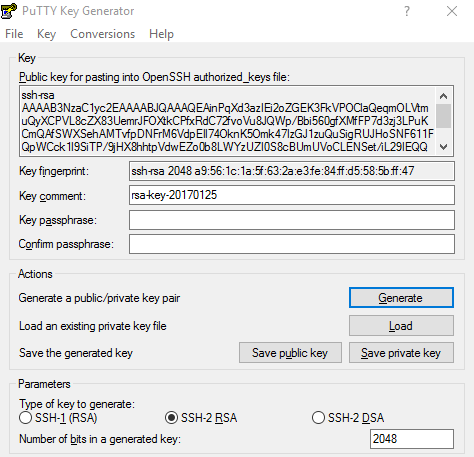This screenshot has height=457, width=474.
Task: Click the question mark help icon
Action: (407, 11)
